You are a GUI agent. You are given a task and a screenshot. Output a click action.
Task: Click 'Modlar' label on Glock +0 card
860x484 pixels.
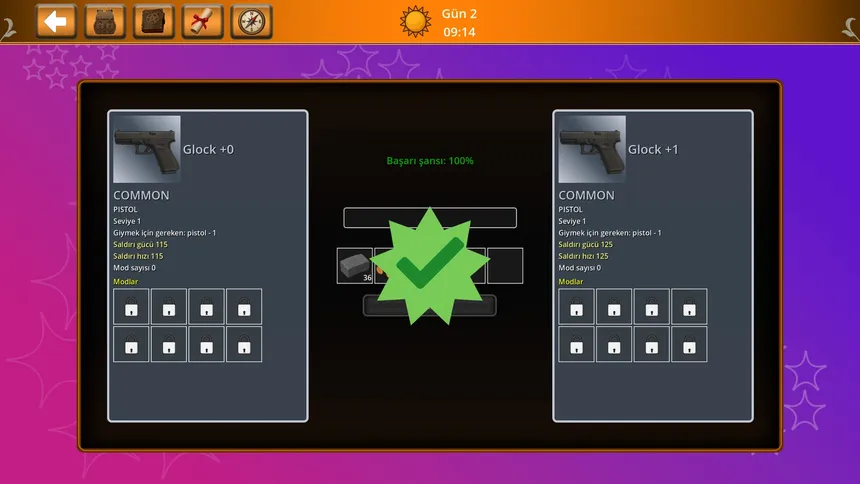tap(126, 282)
